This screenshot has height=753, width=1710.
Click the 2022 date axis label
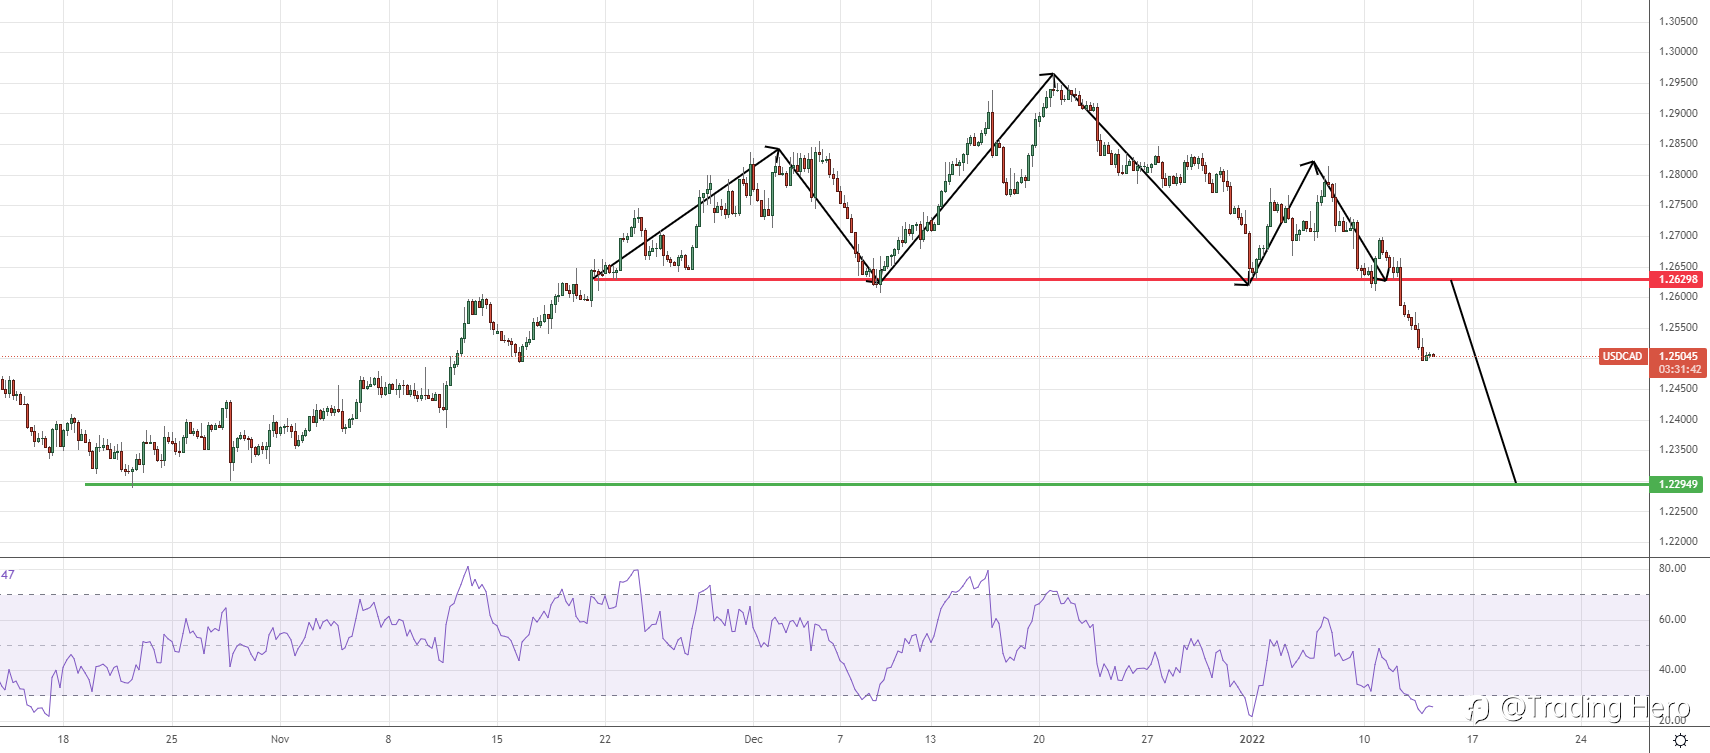coord(1252,739)
